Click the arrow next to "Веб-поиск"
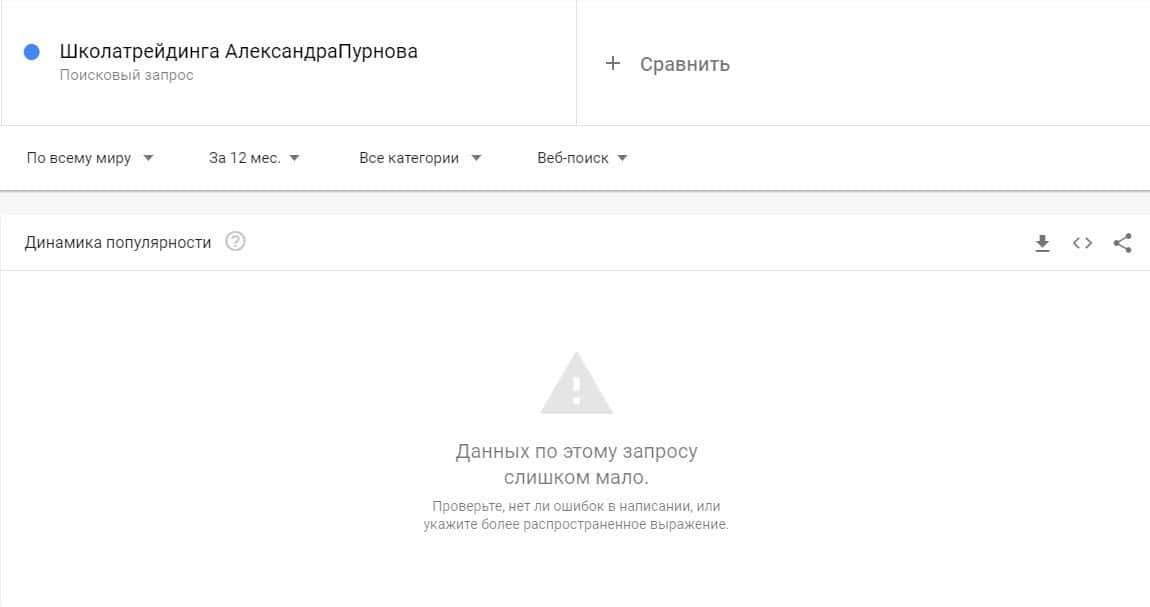Viewport: 1150px width, 607px height. tap(622, 158)
